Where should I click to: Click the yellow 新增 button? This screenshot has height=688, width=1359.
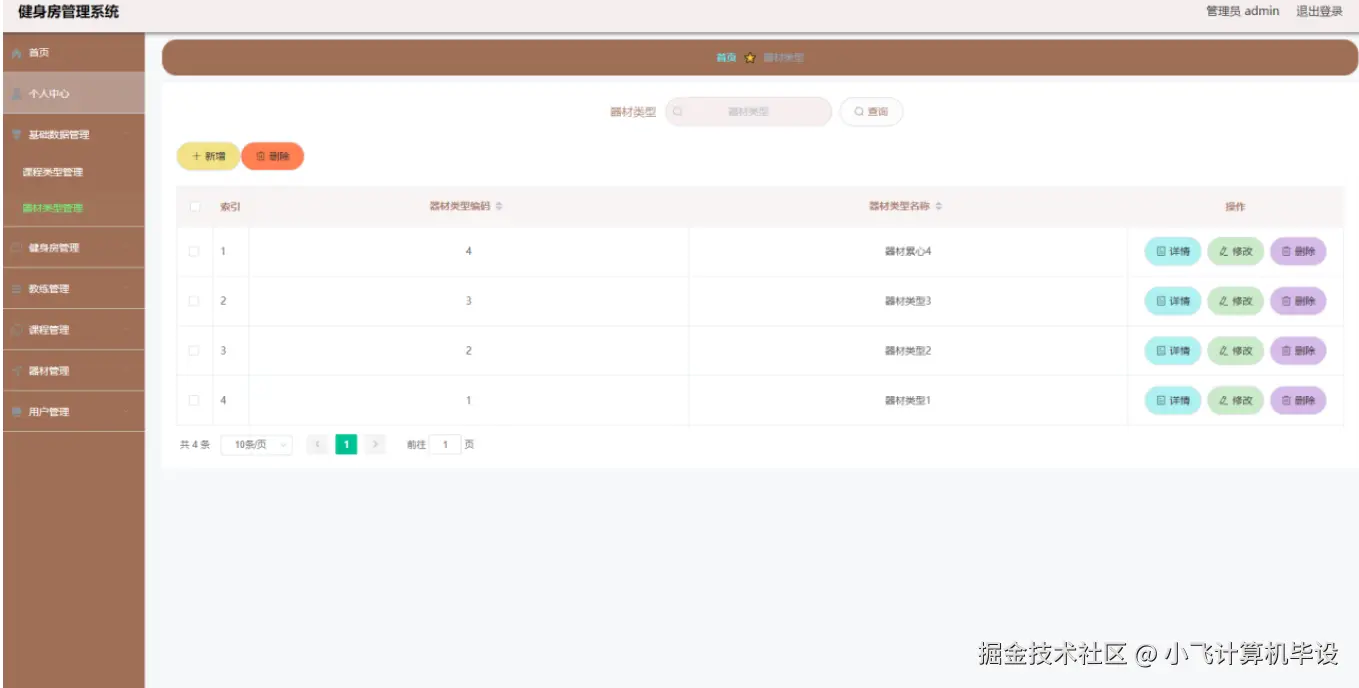[x=208, y=156]
